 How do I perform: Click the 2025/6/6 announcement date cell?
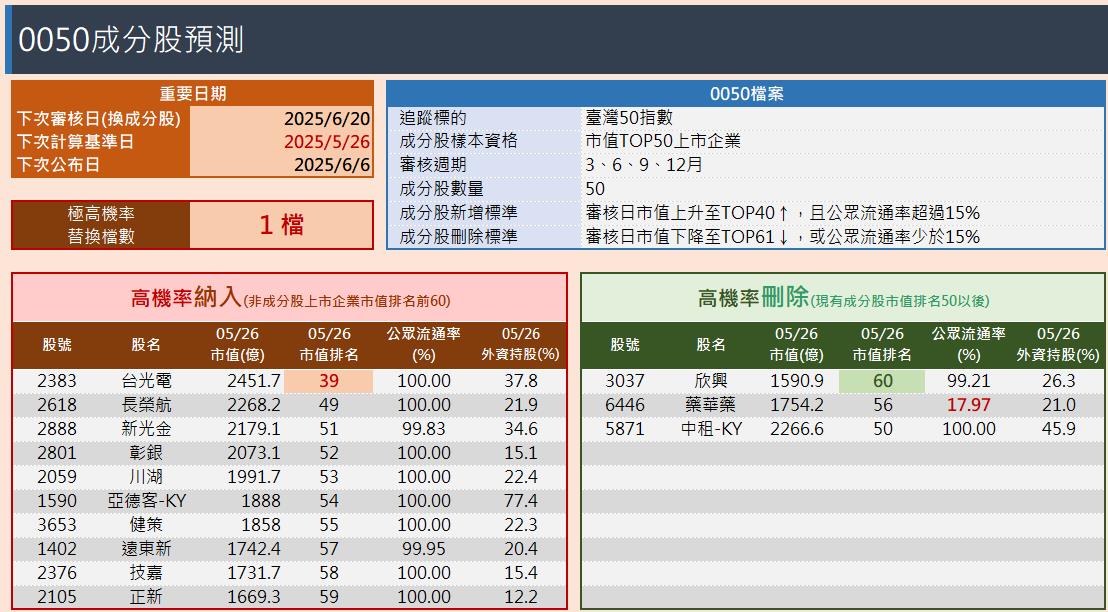[281, 165]
